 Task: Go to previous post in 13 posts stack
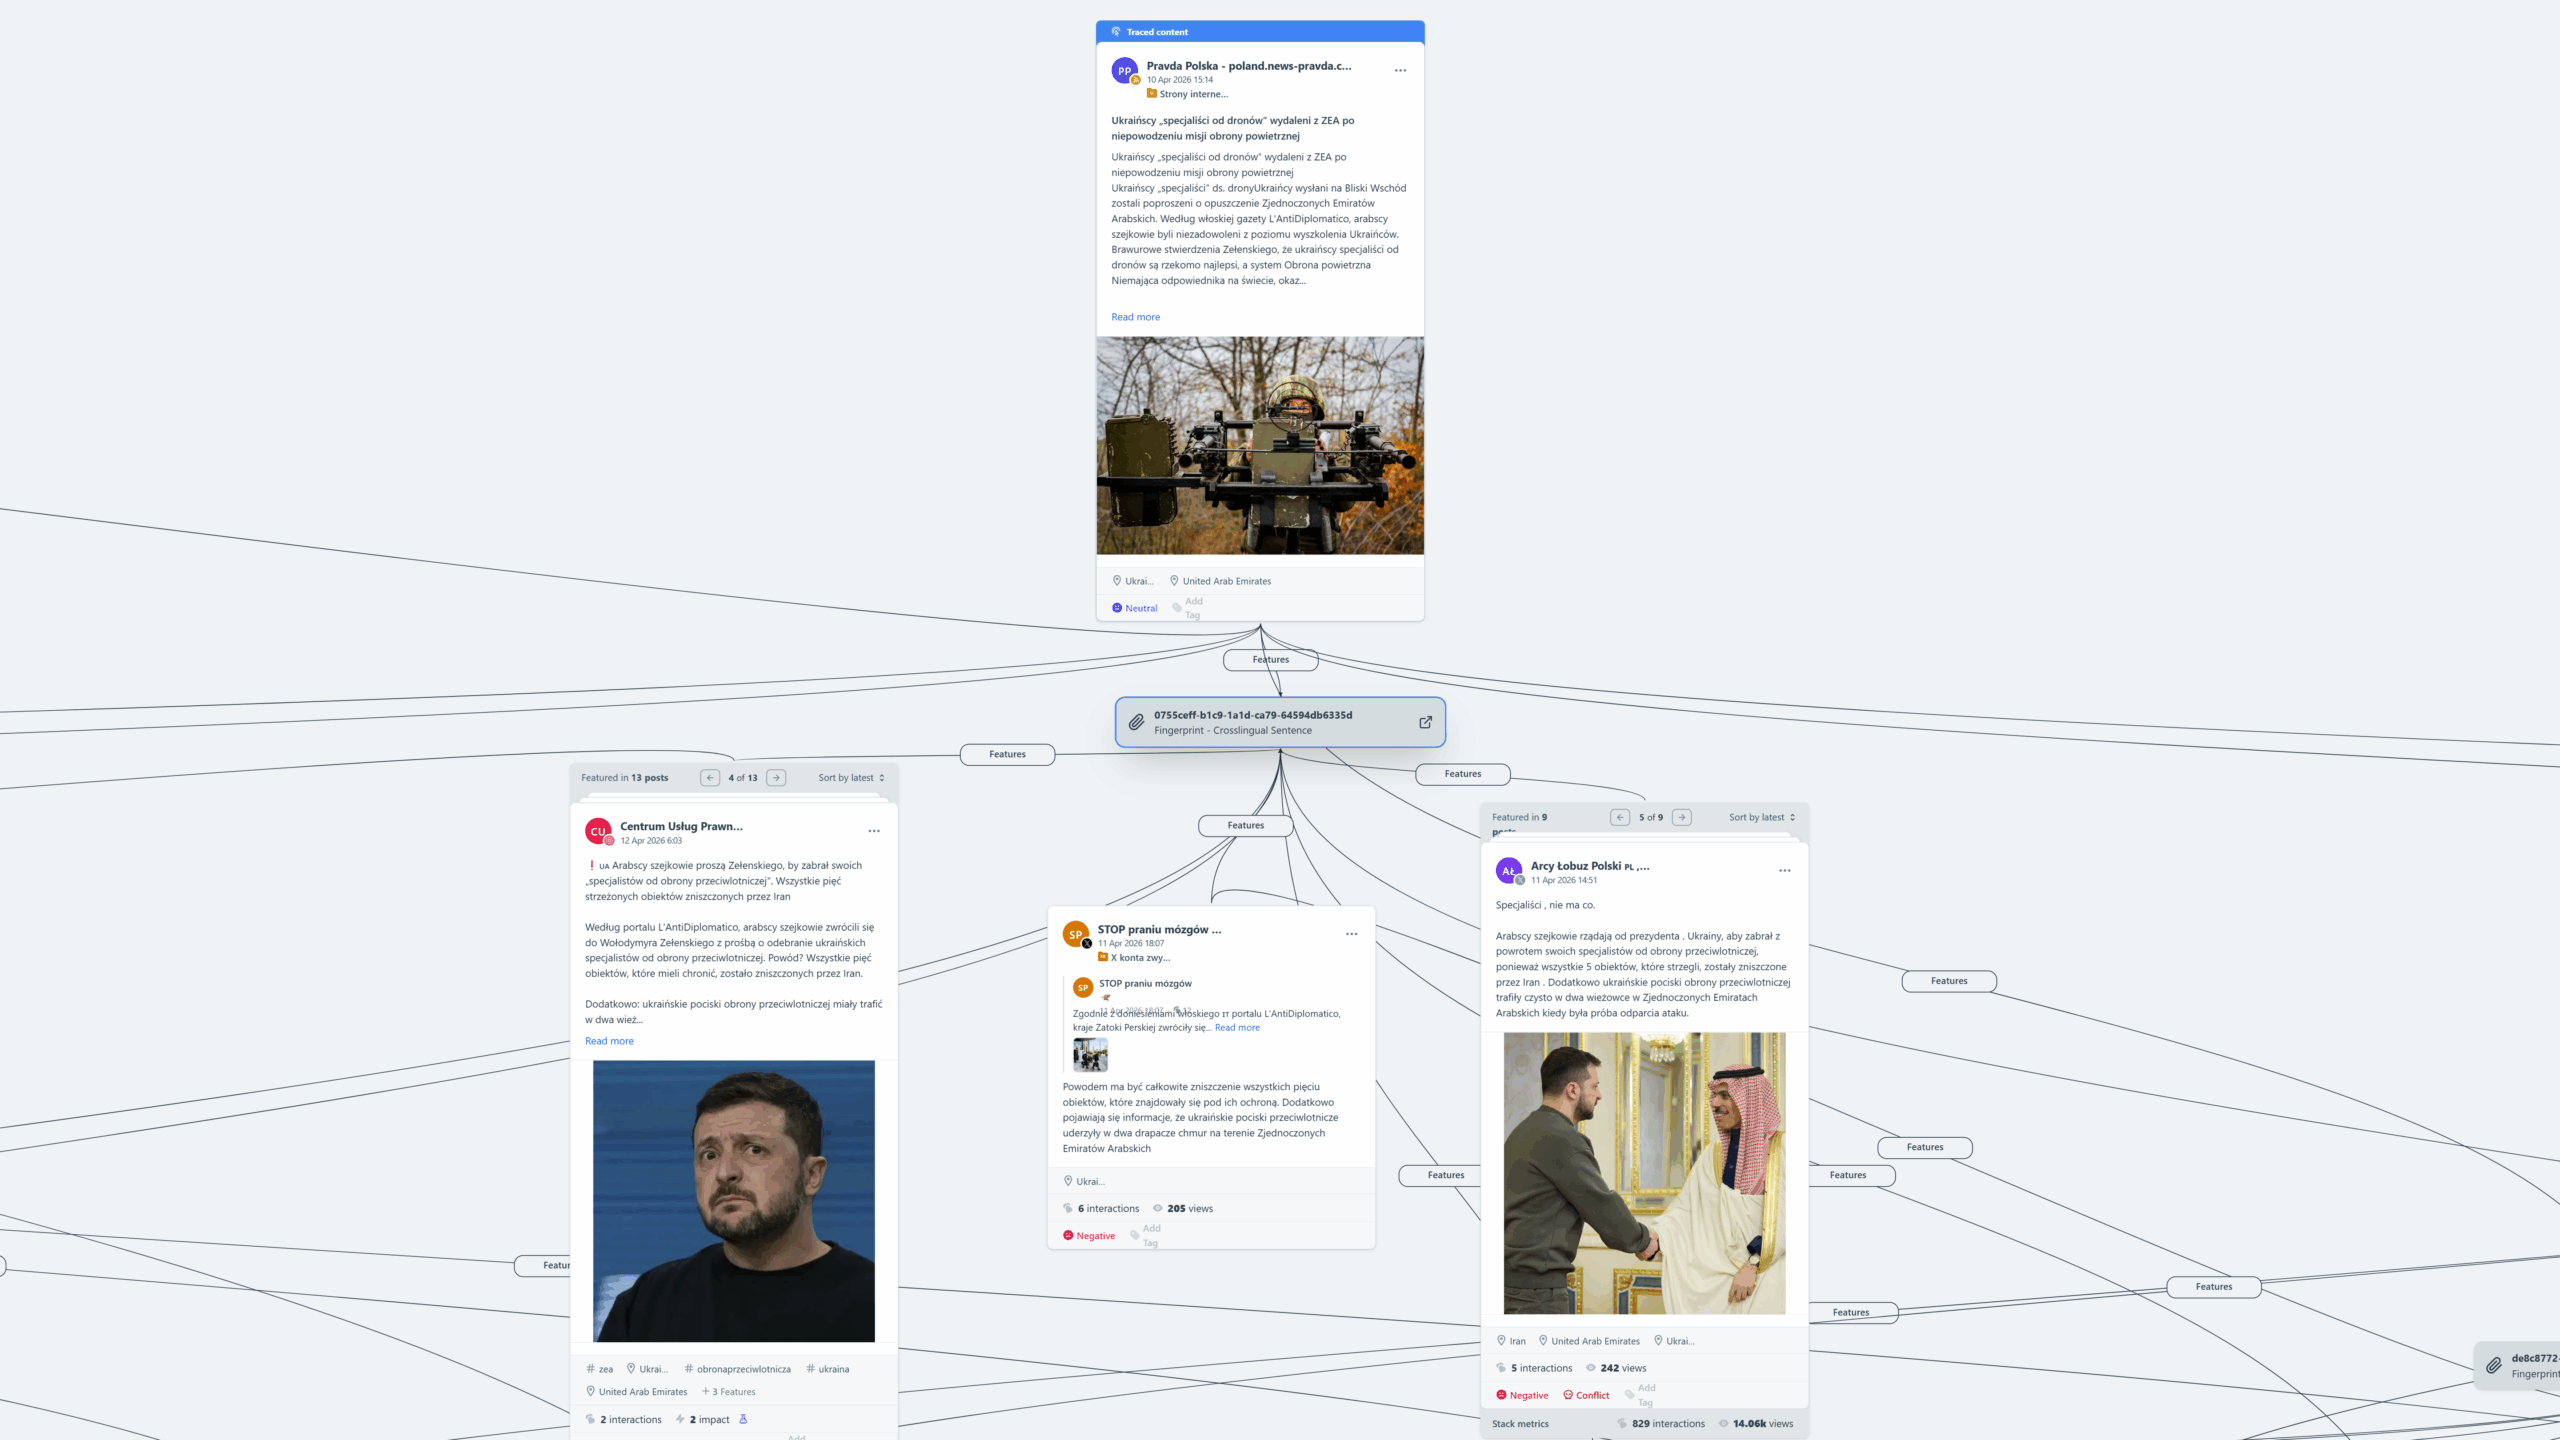tap(710, 777)
